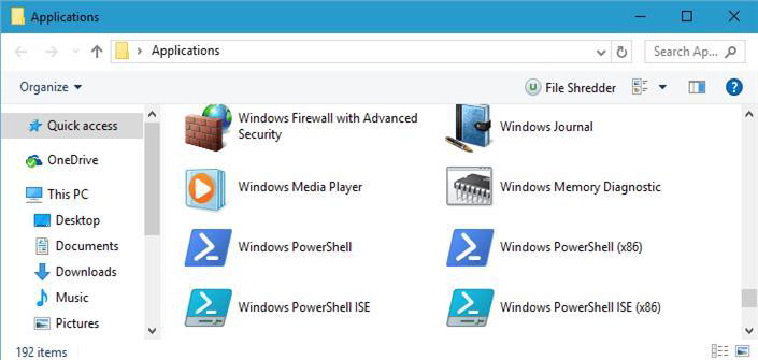
Task: Expand the address bar history dropdown
Action: (x=602, y=52)
